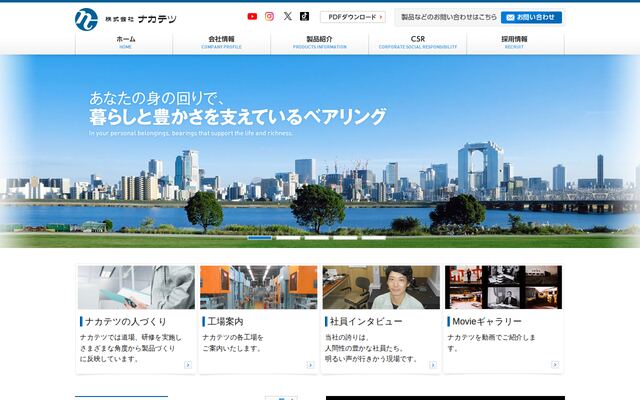The image size is (640, 400).
Task: Open the X (Twitter) icon link
Action: pyautogui.click(x=288, y=16)
